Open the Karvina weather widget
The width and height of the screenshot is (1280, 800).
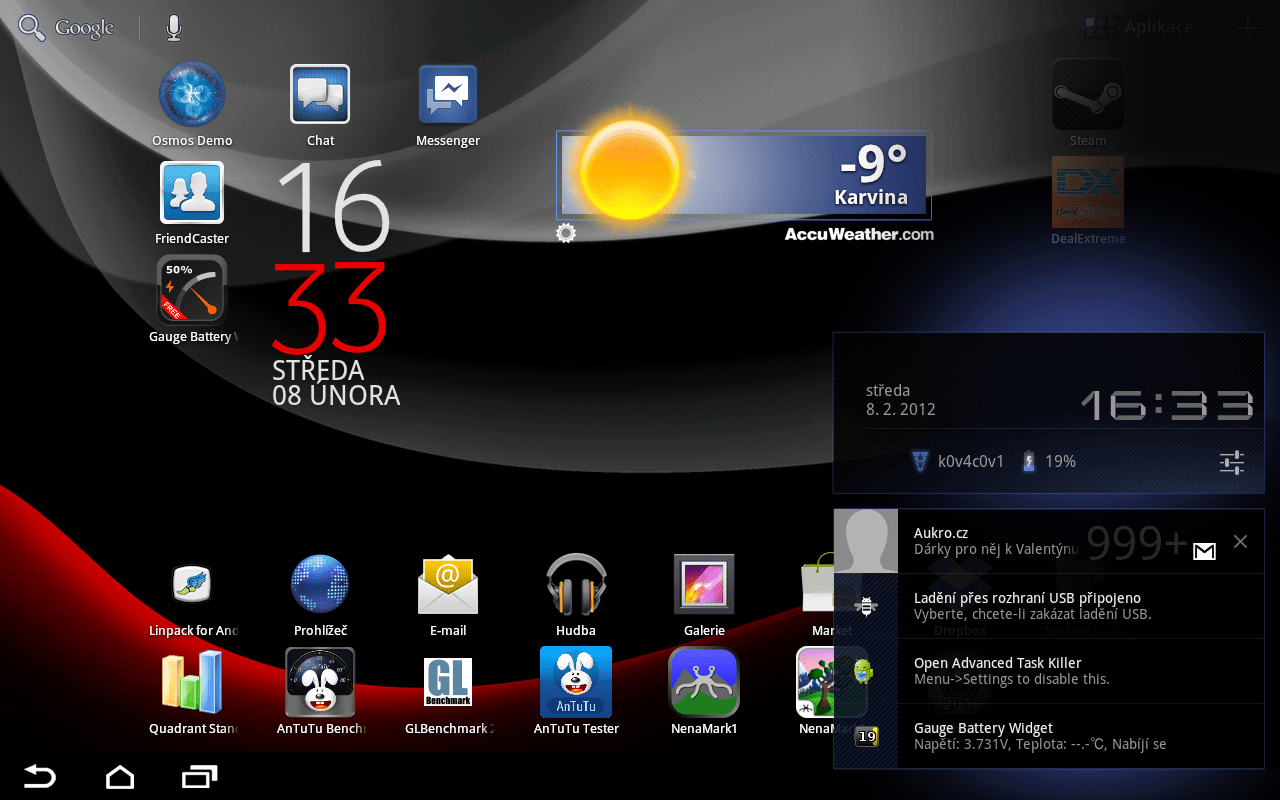pyautogui.click(x=744, y=175)
